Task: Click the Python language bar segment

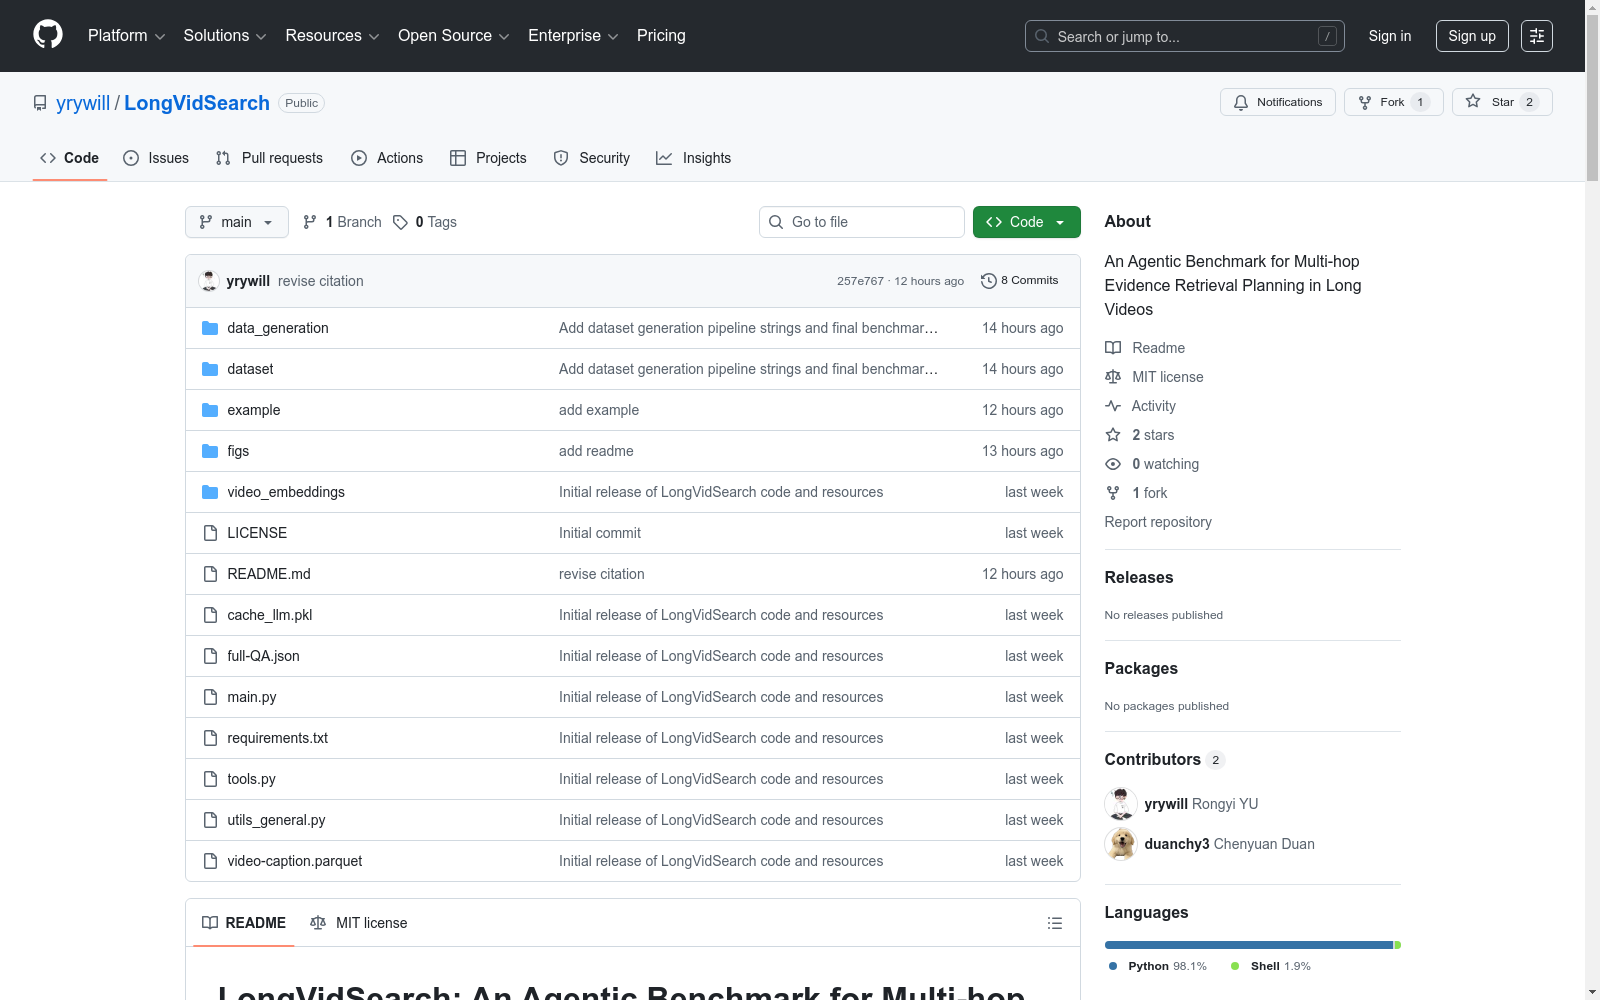Action: pos(1249,945)
